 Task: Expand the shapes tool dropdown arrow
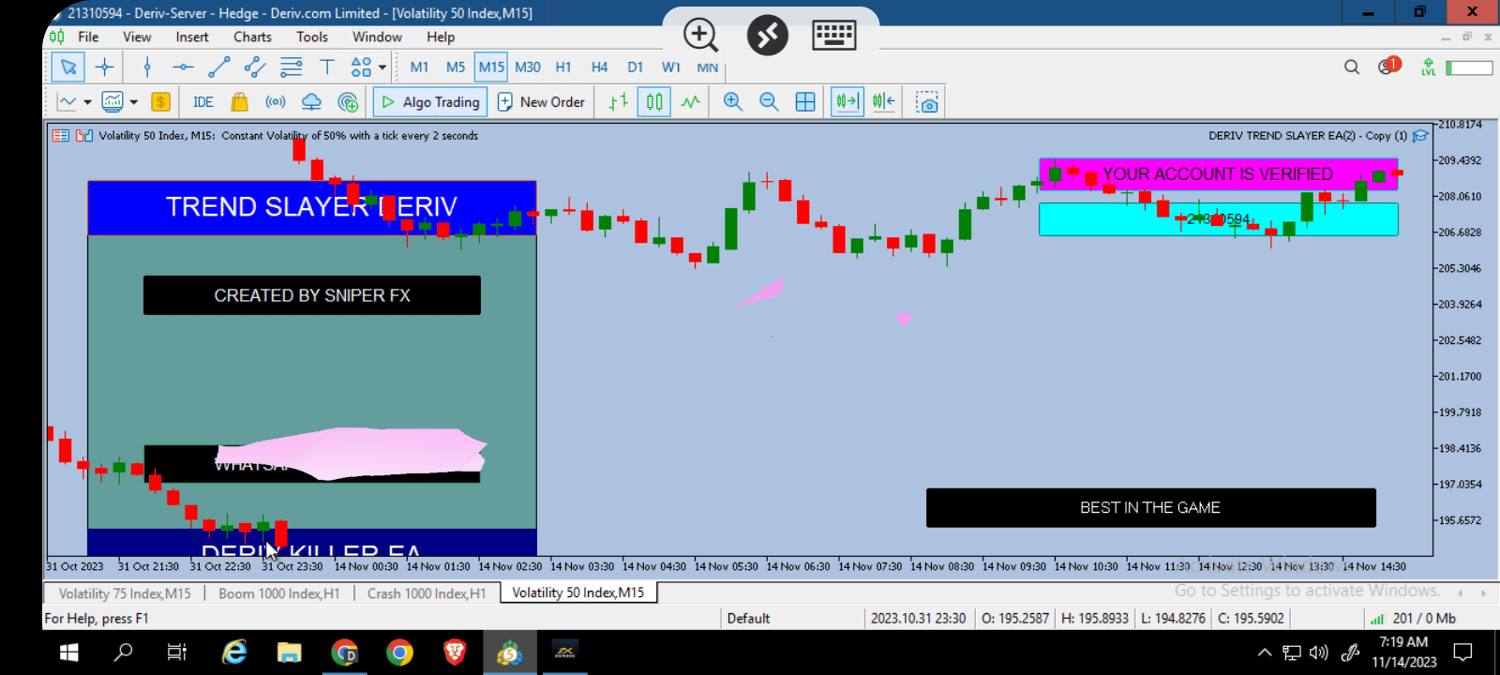click(383, 68)
